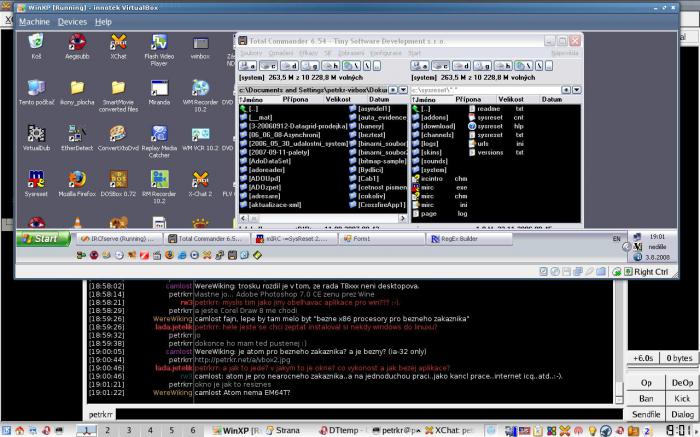
Task: Launch DOSBox 0.72 from the desktop
Action: point(118,184)
